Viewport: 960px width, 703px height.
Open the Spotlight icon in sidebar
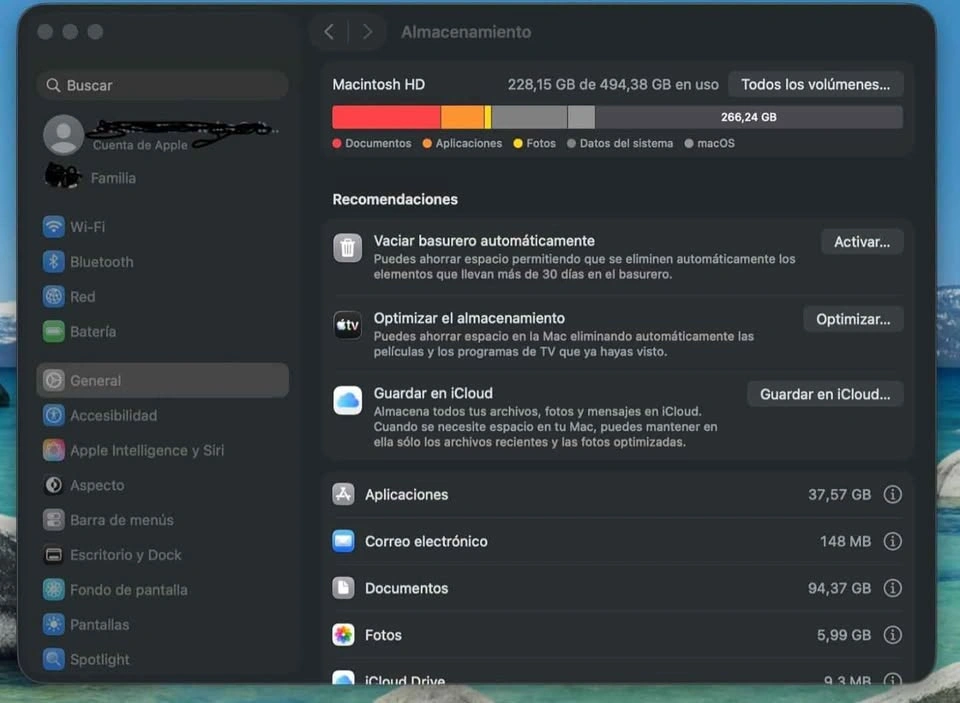click(54, 660)
